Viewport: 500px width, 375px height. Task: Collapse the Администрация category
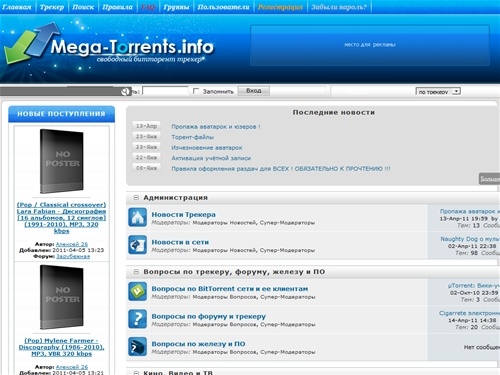(x=136, y=198)
